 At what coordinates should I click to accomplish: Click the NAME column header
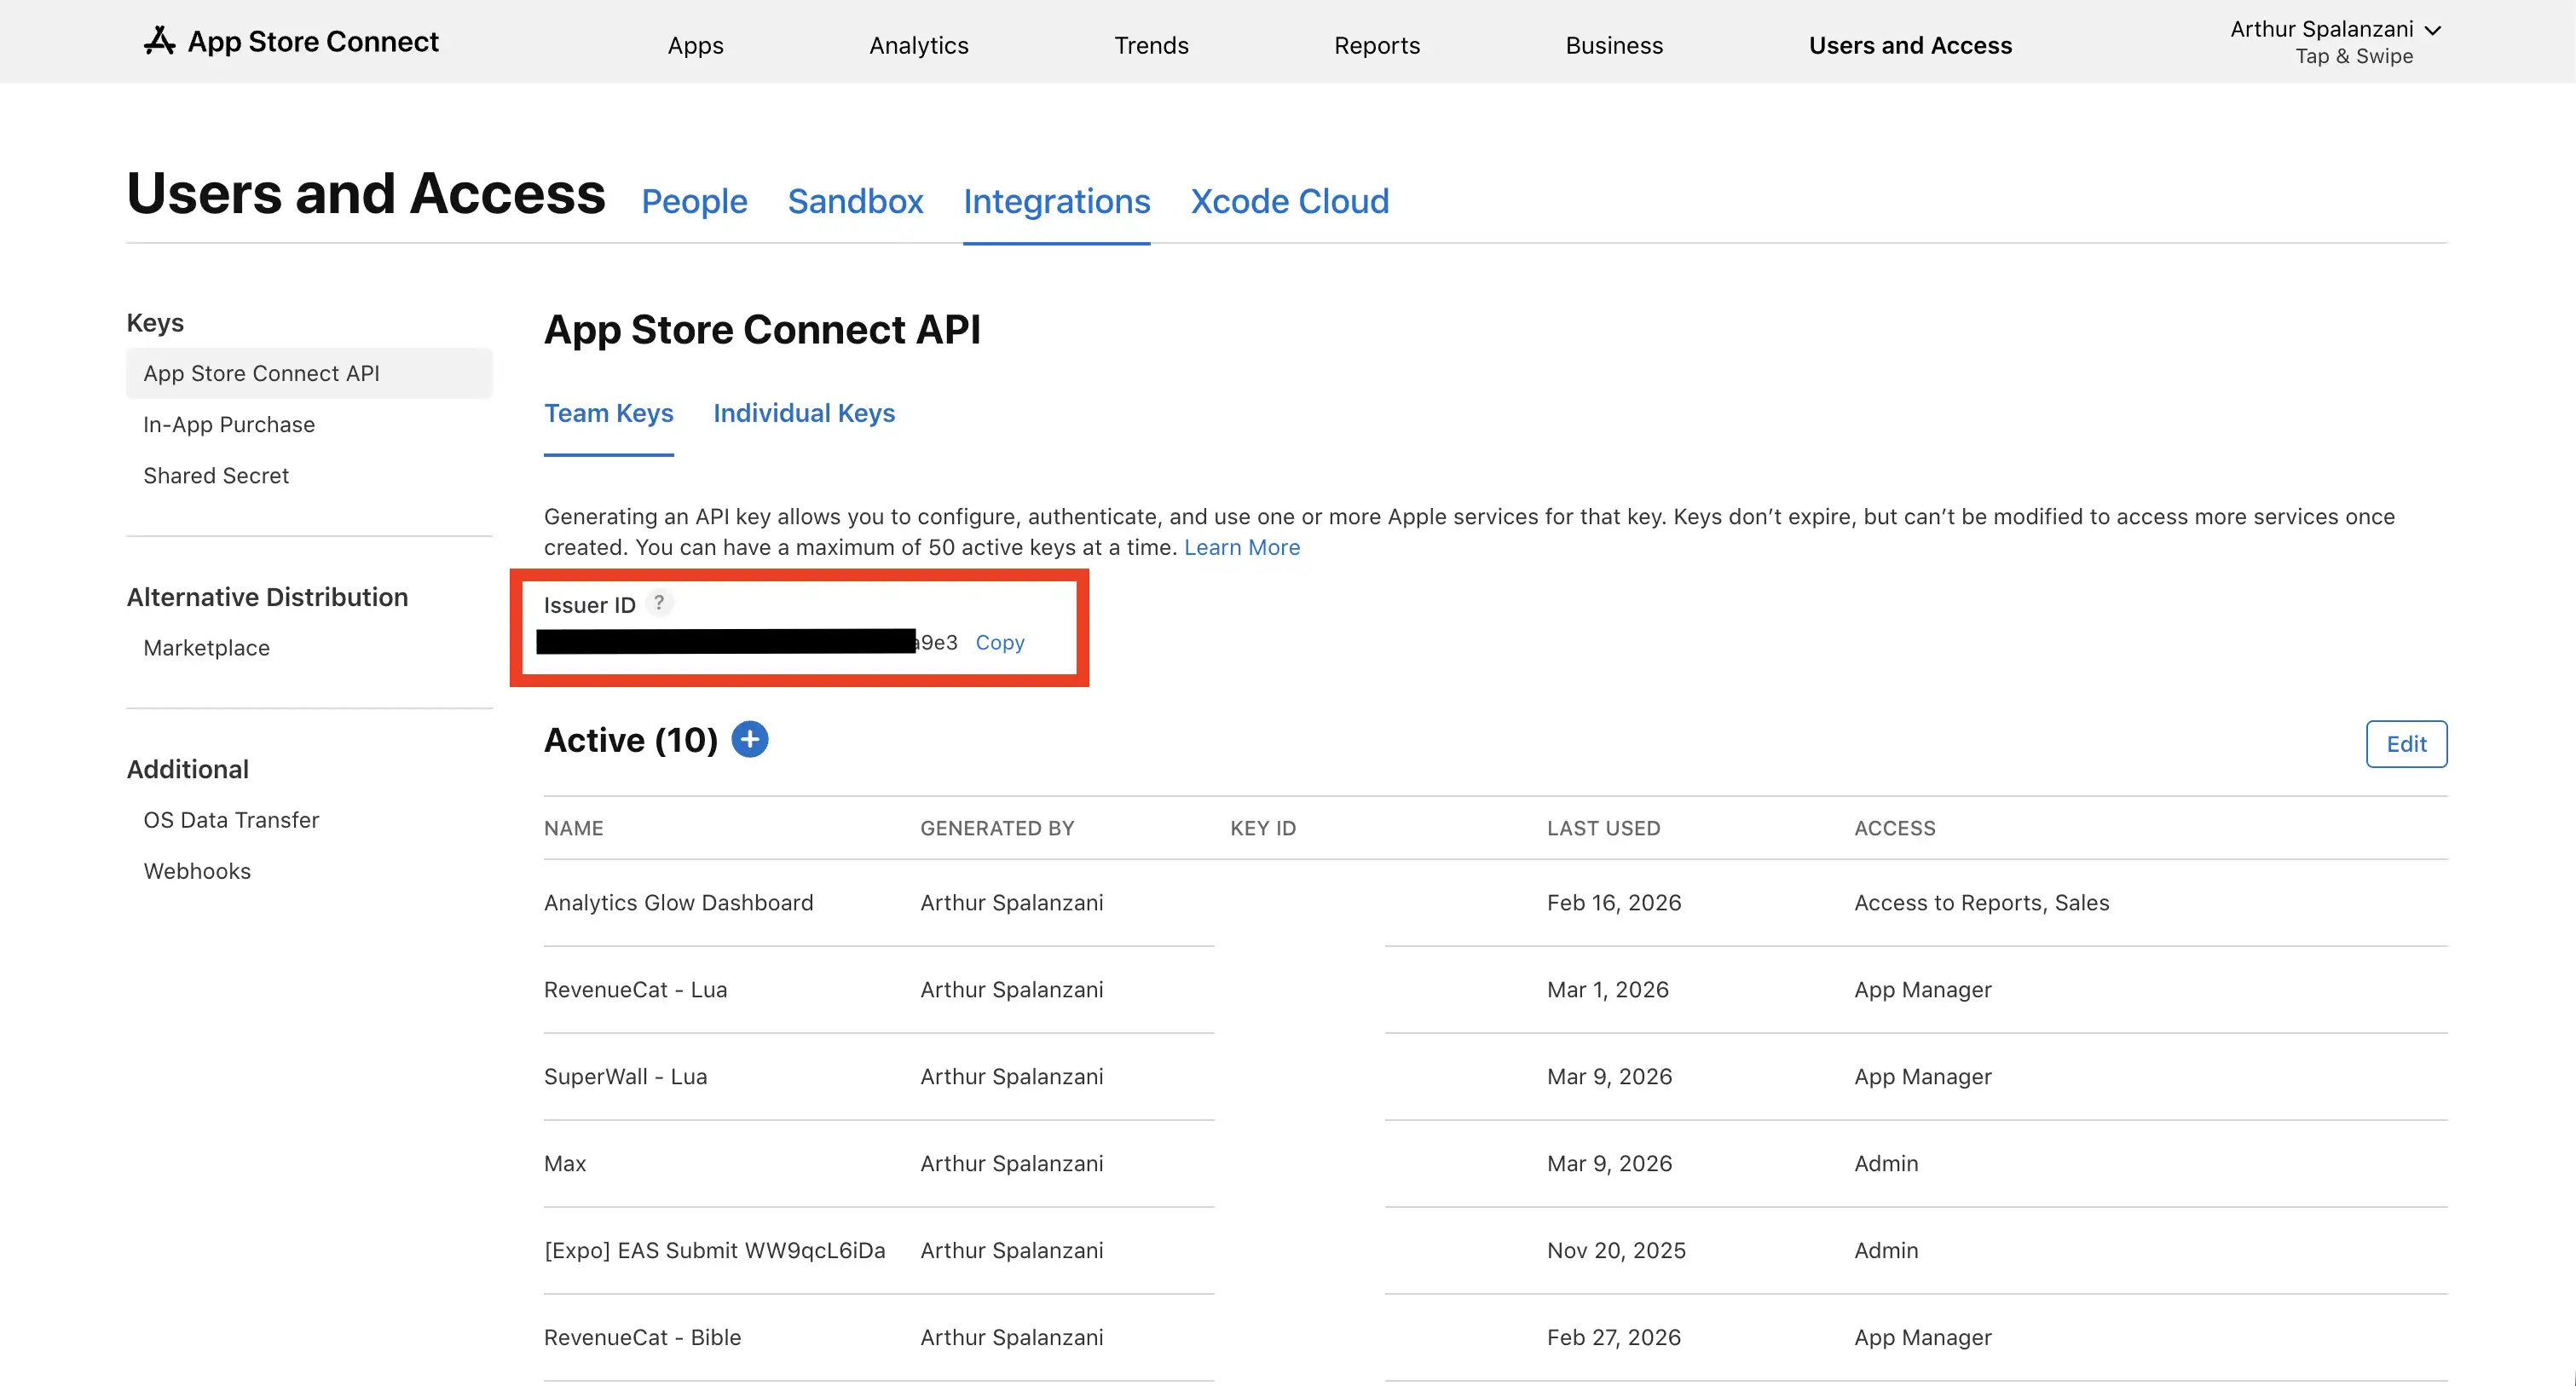574,828
